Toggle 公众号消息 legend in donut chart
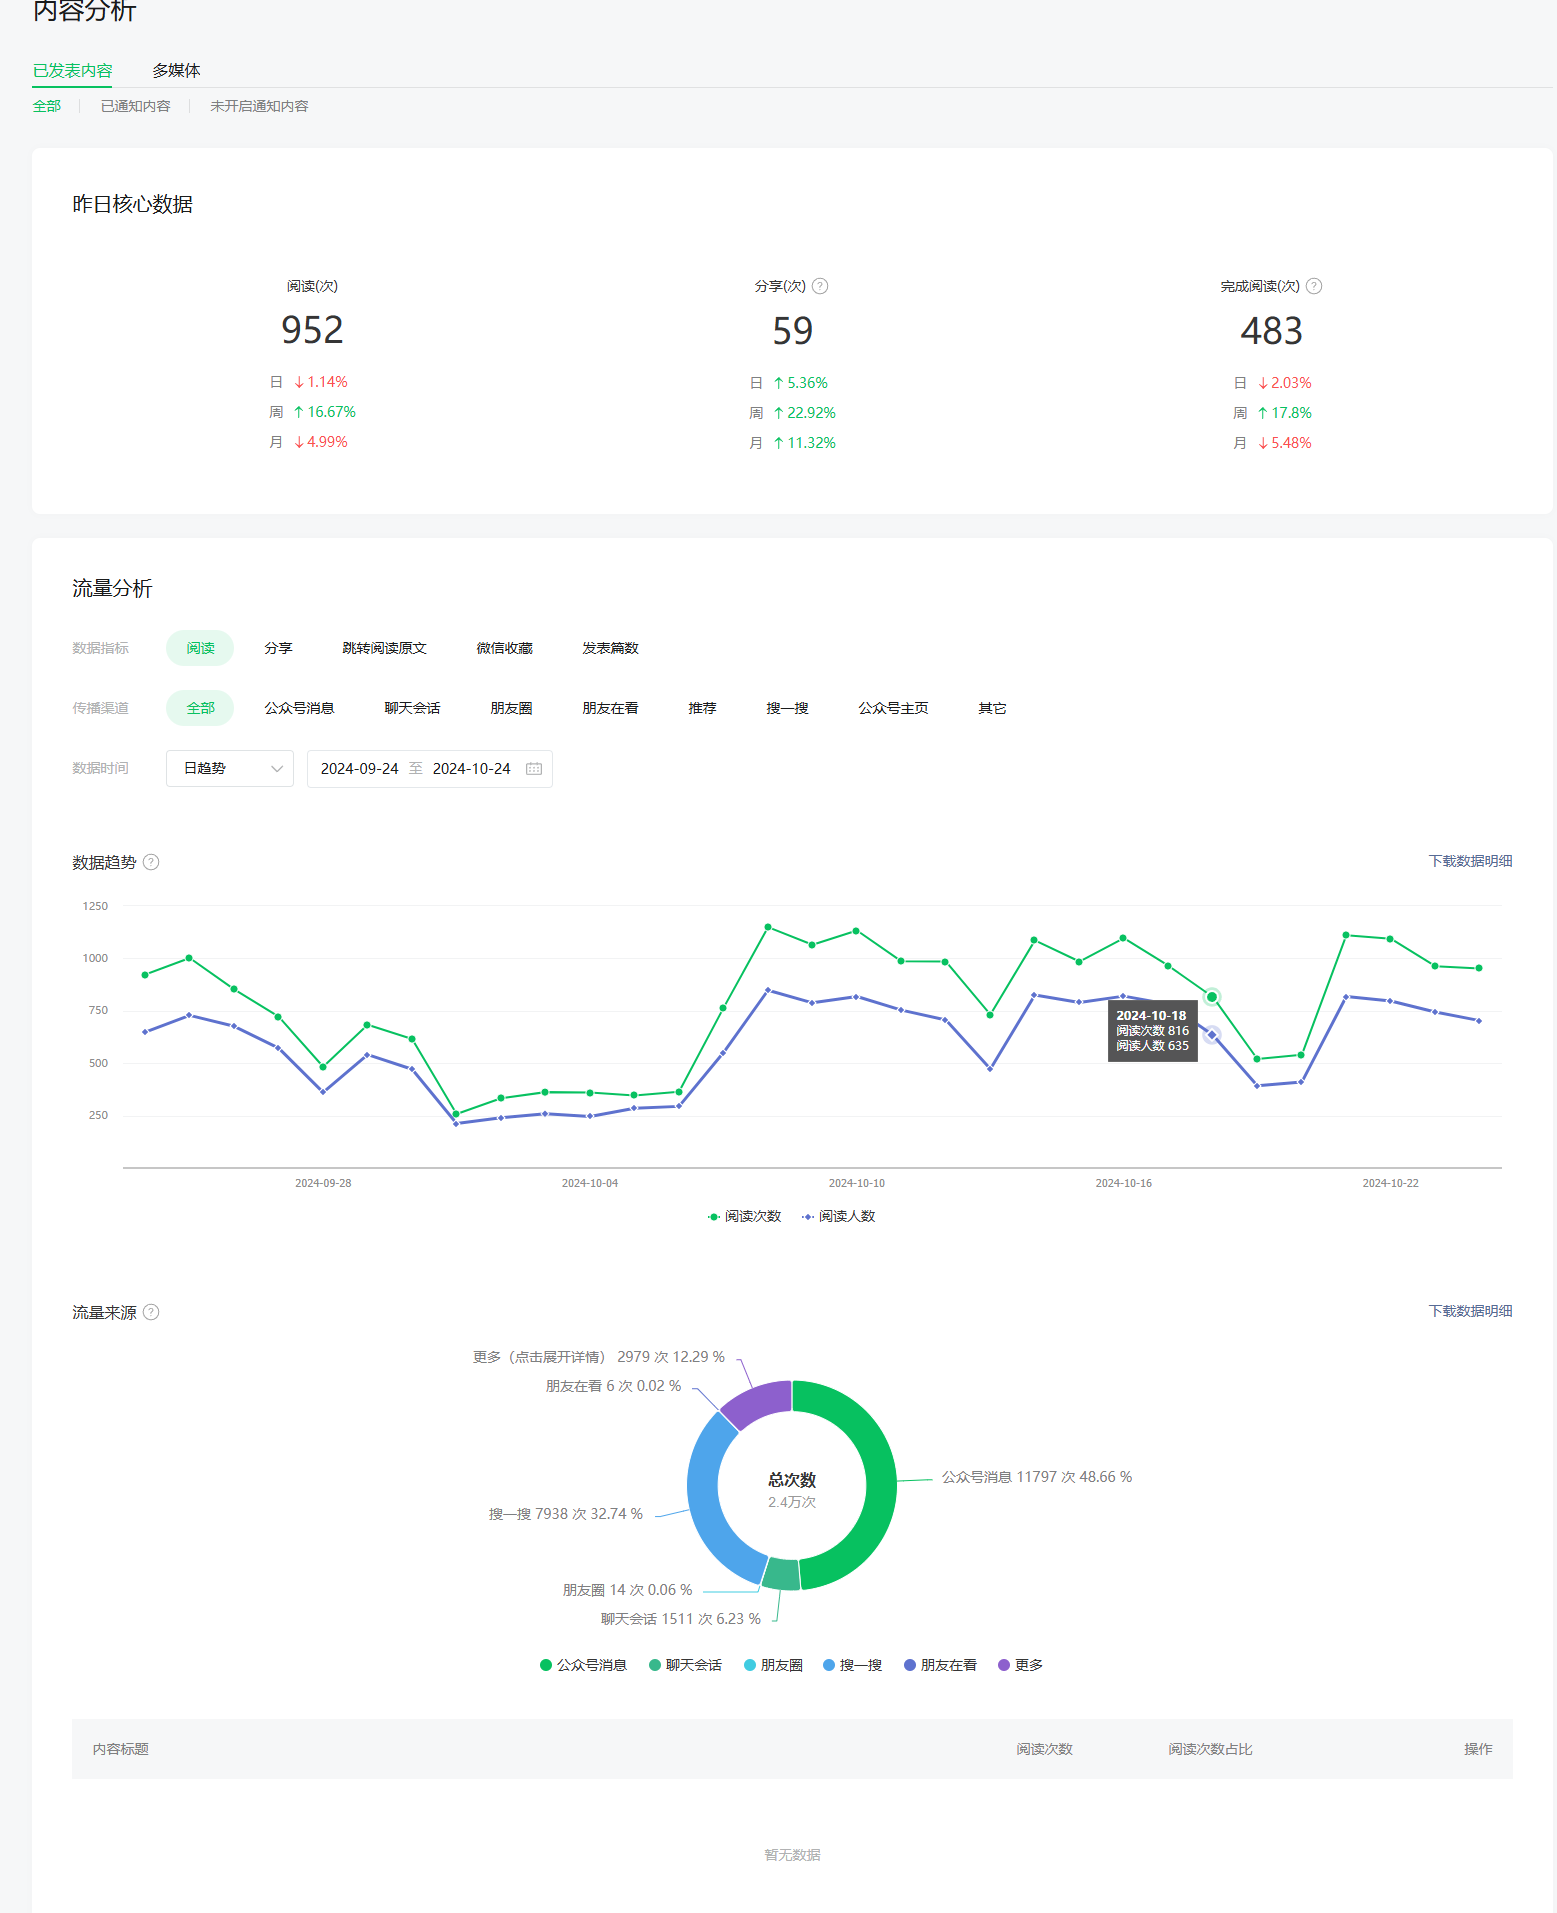The image size is (1557, 1913). tap(583, 1665)
